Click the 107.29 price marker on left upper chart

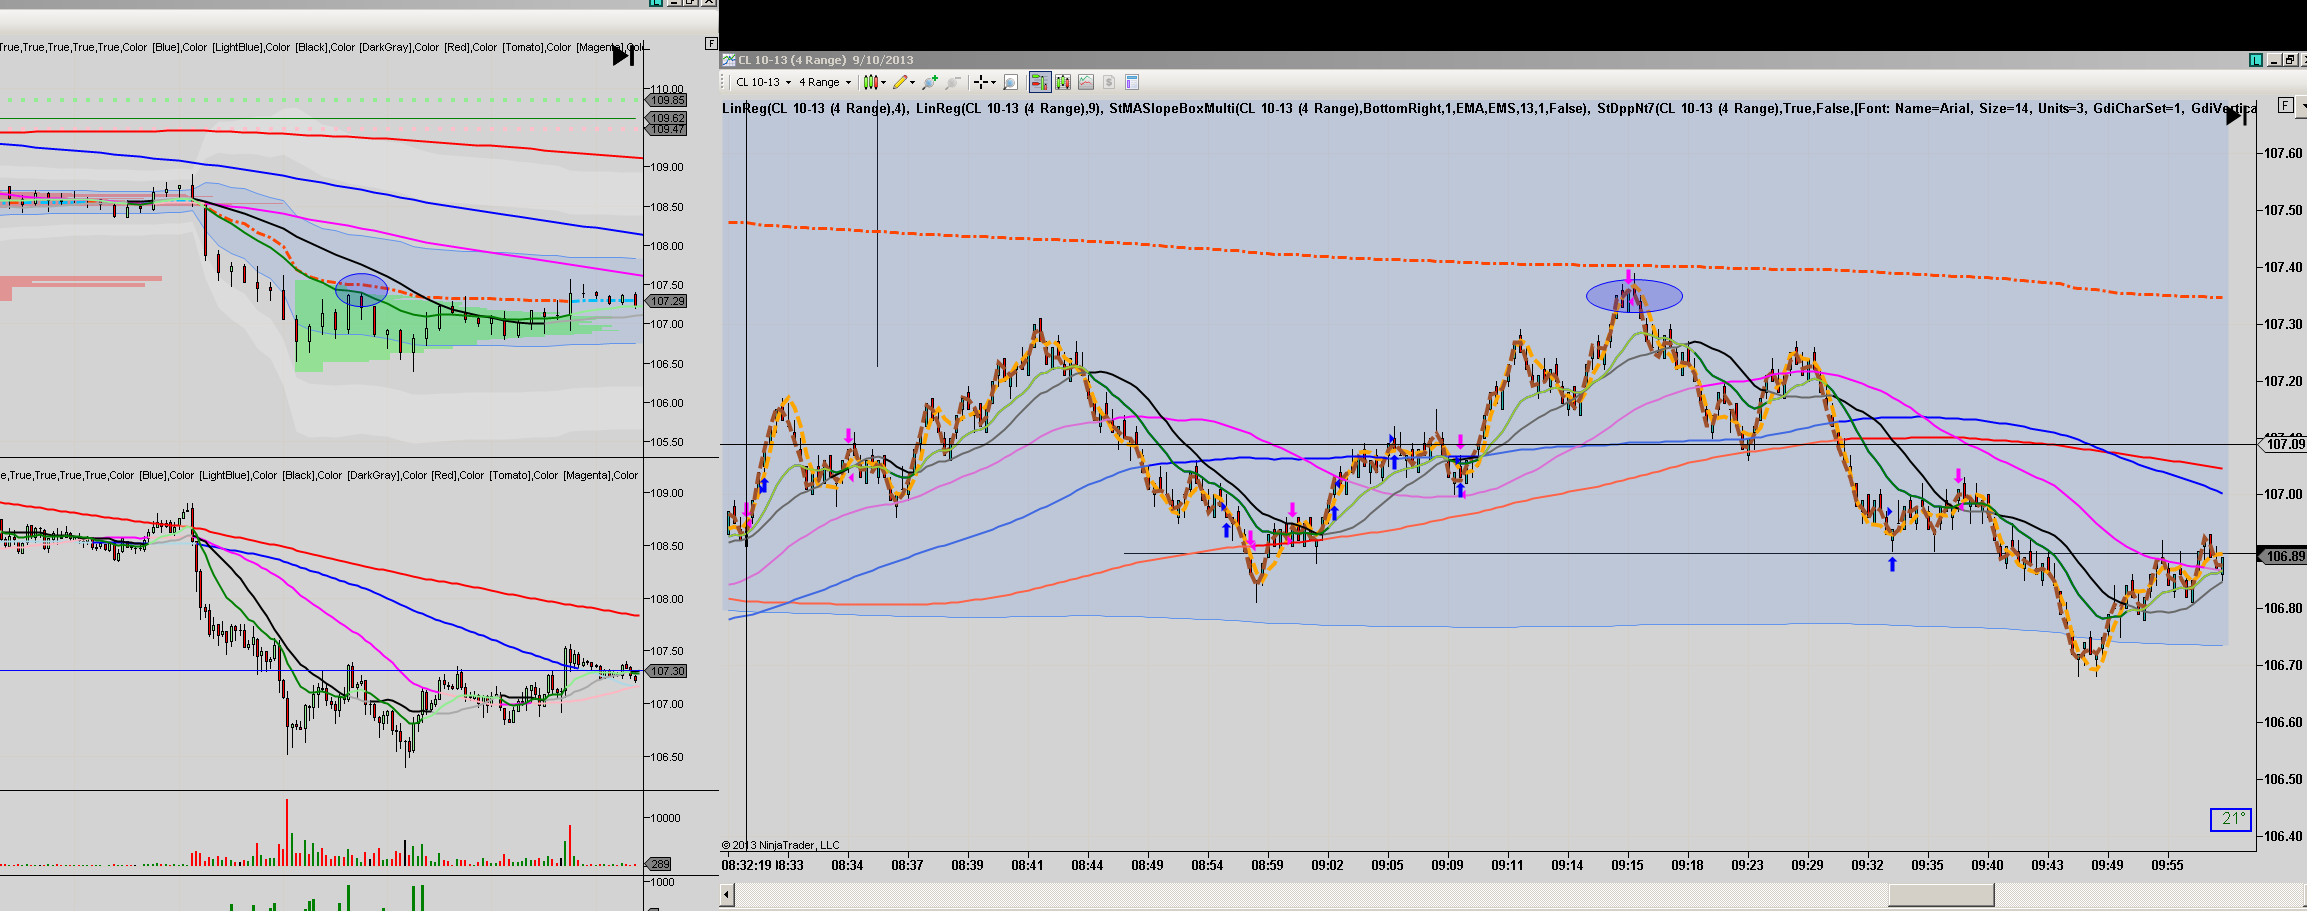coord(668,301)
